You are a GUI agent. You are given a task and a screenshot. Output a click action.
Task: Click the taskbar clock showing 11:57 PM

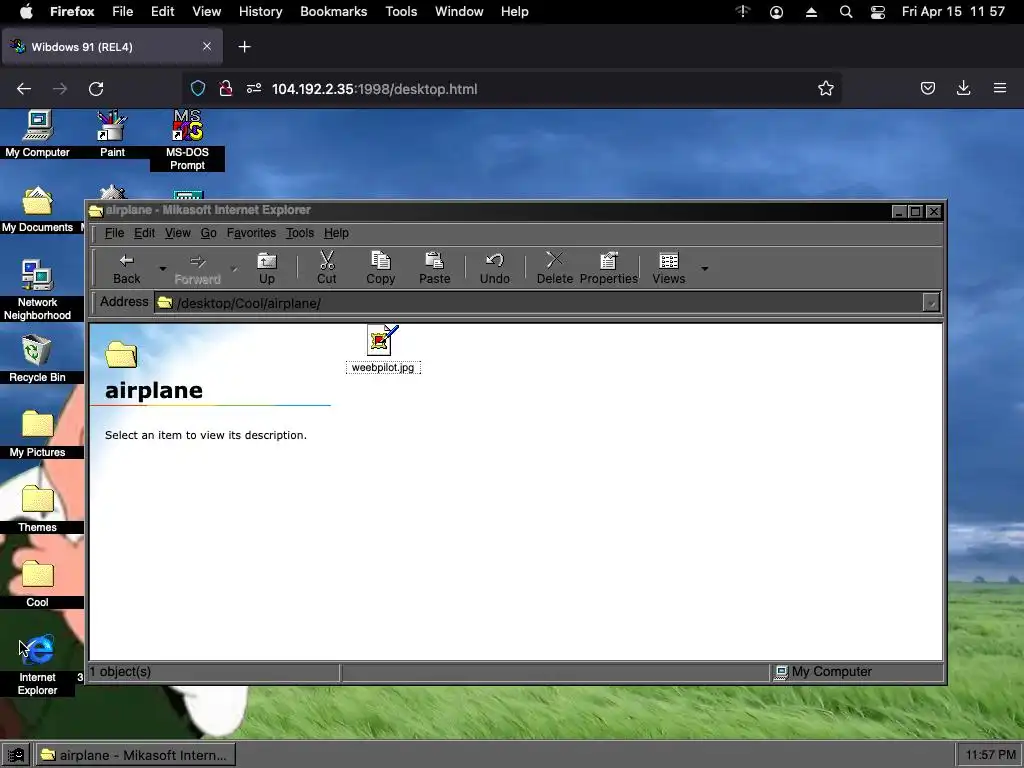tap(990, 755)
